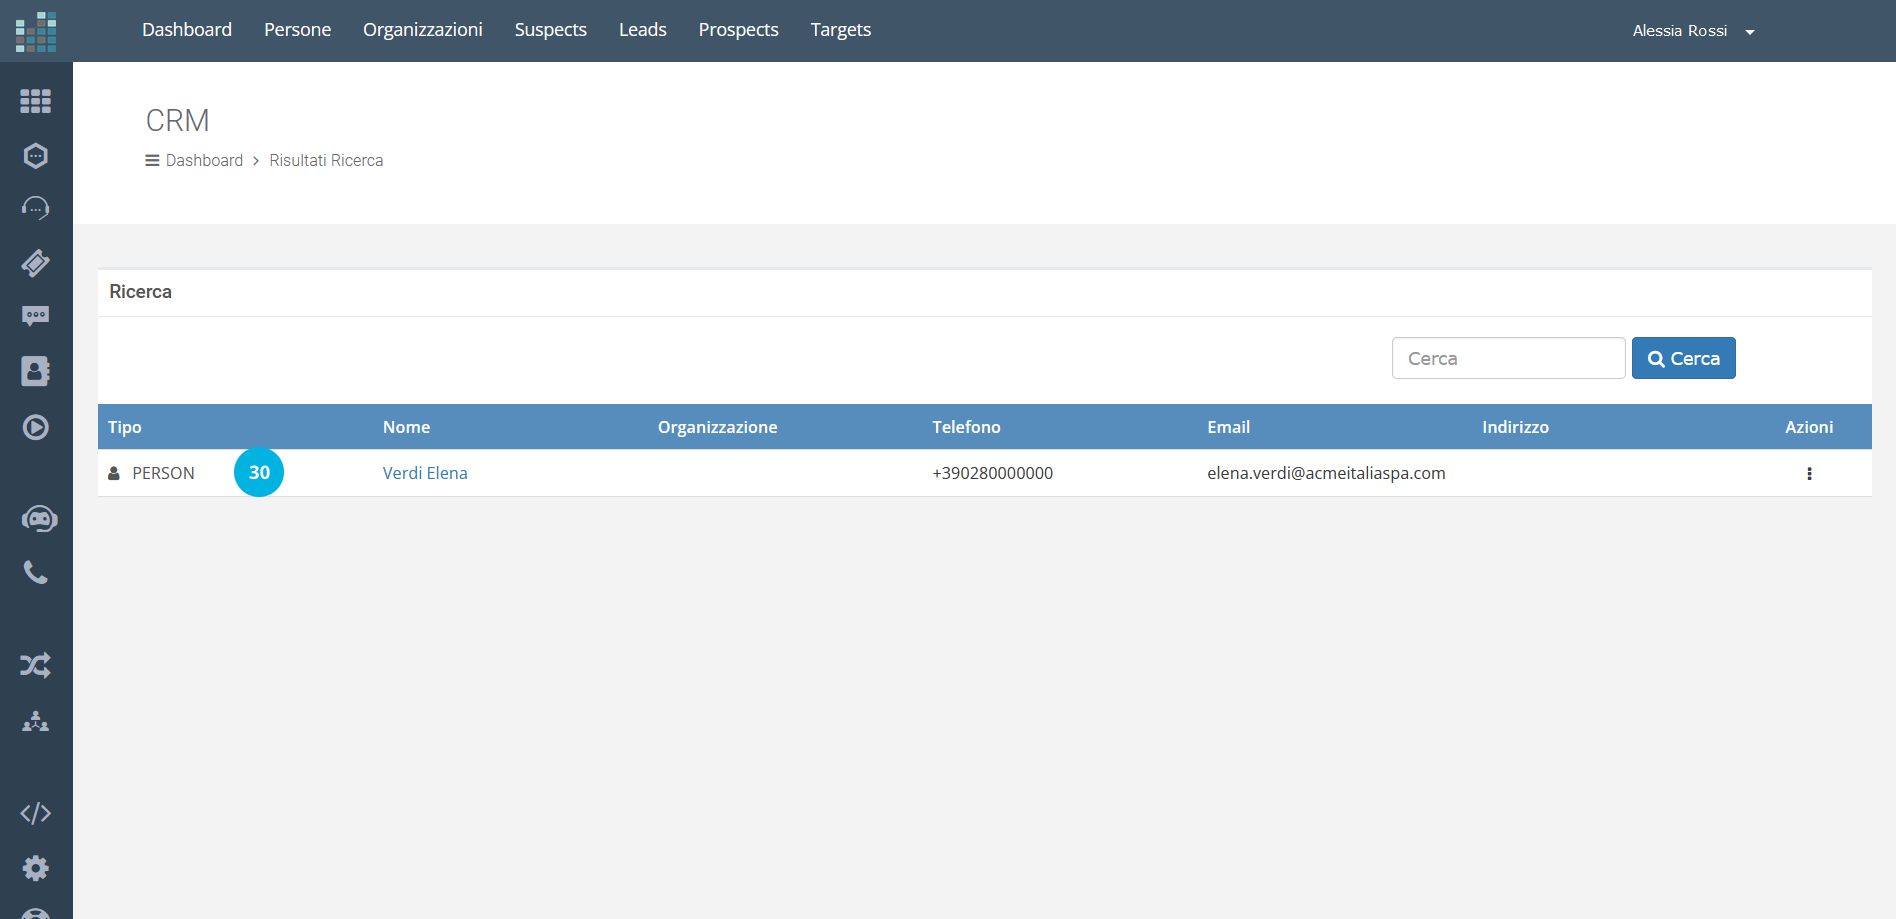Click the app logo in top-left corner
Image resolution: width=1896 pixels, height=919 pixels.
click(36, 31)
